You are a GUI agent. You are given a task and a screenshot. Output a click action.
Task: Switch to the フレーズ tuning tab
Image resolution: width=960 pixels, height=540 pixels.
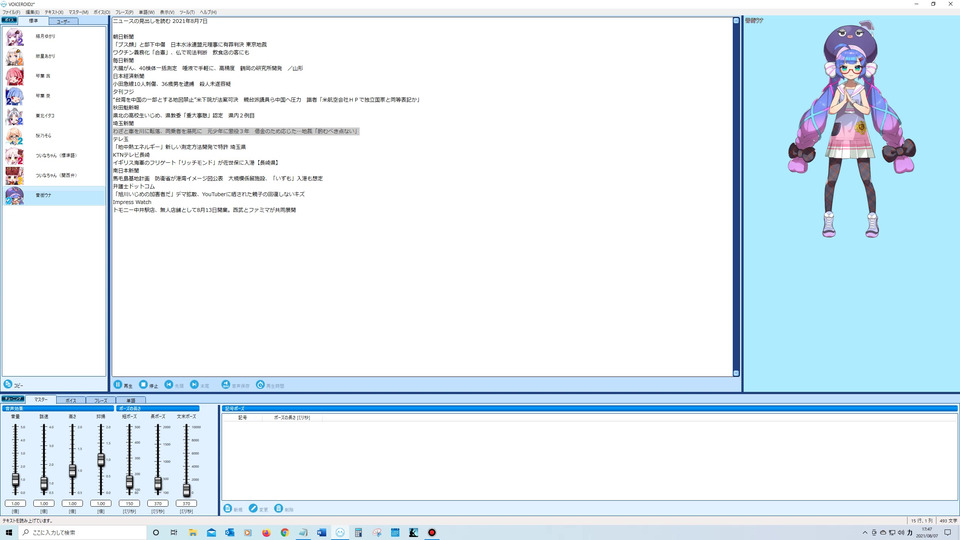coord(100,400)
